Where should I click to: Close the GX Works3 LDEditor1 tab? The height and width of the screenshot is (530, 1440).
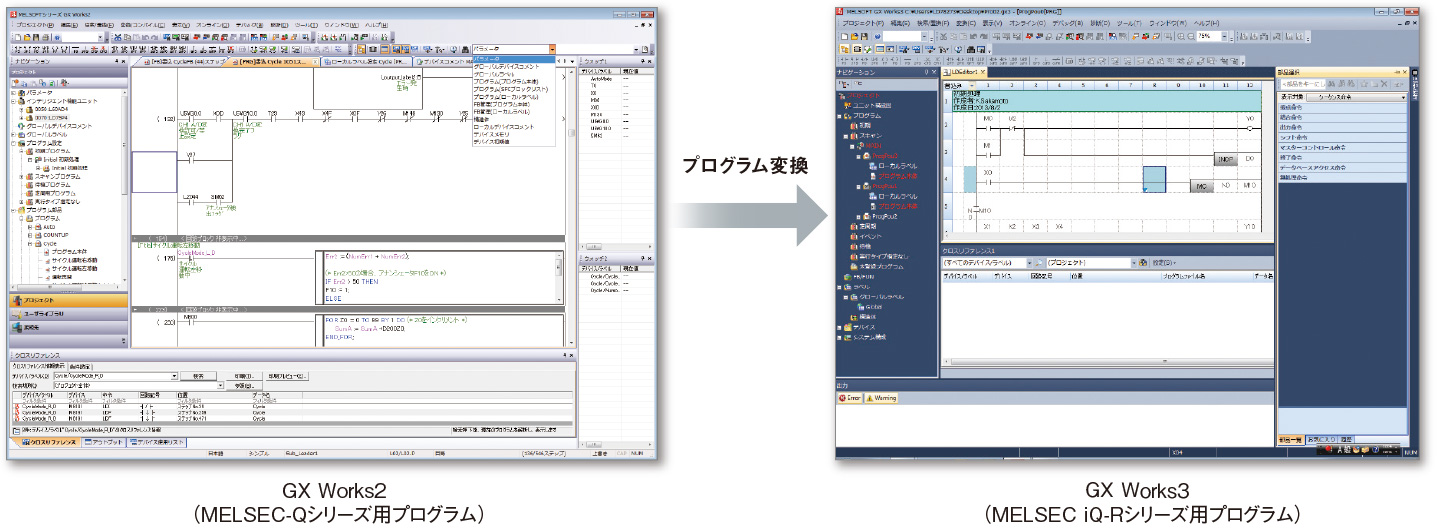[981, 72]
